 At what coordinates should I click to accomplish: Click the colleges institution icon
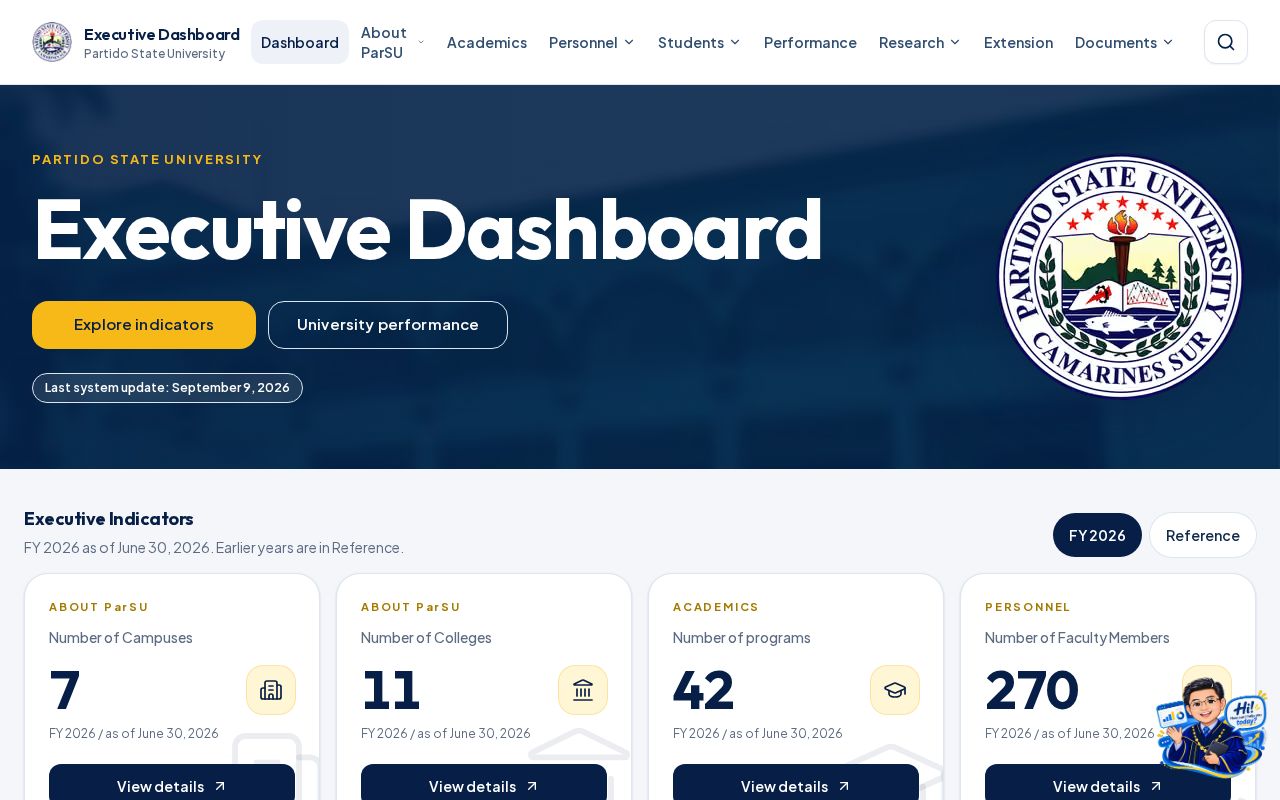pyautogui.click(x=583, y=690)
